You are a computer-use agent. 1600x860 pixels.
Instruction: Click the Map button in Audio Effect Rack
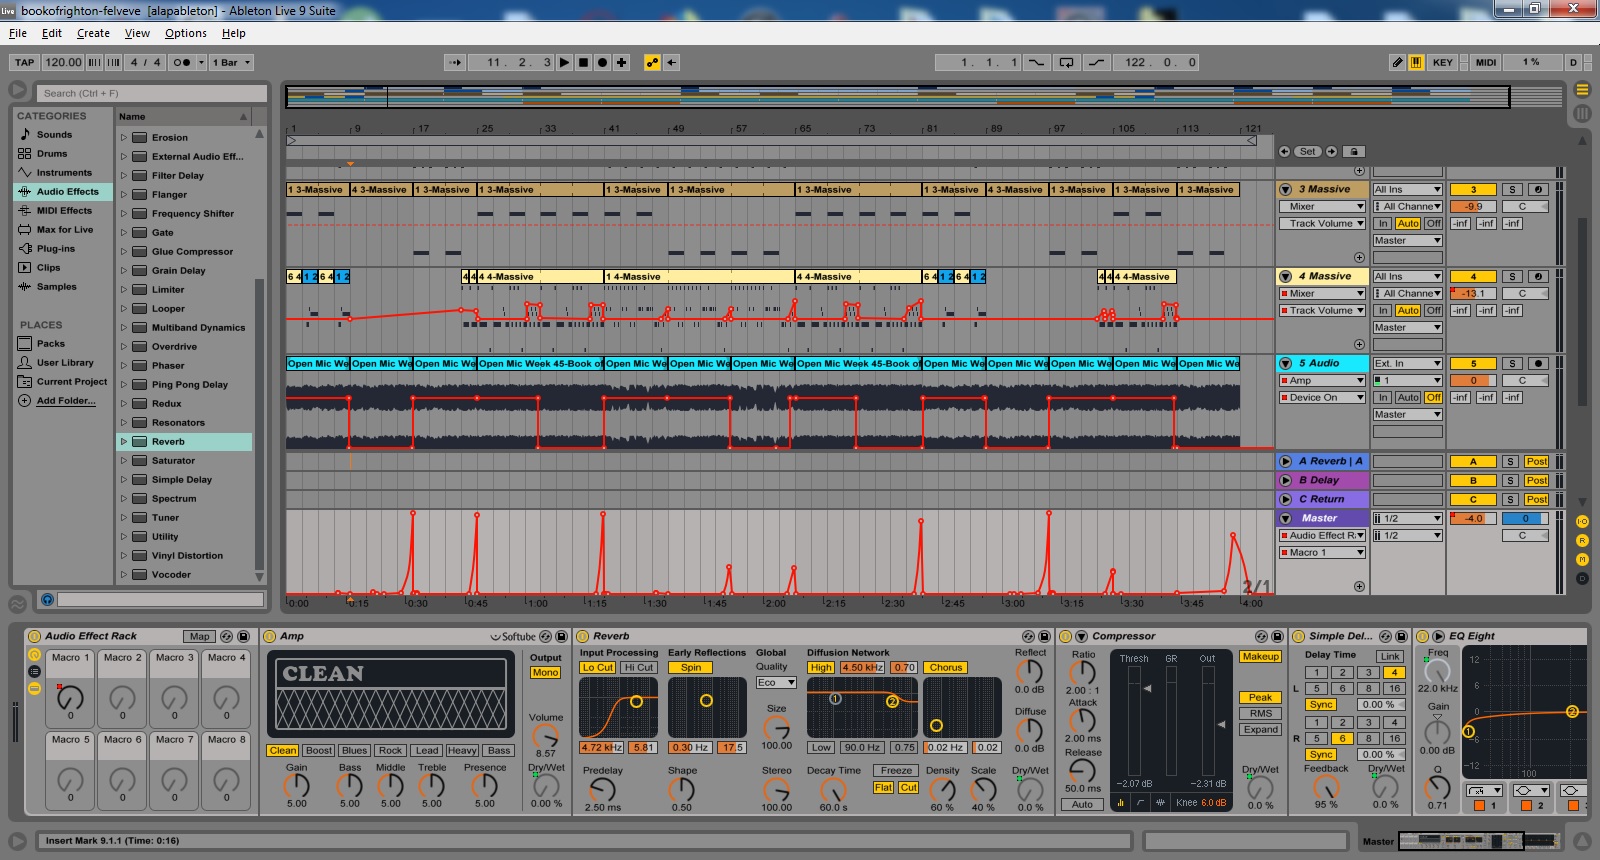[199, 636]
